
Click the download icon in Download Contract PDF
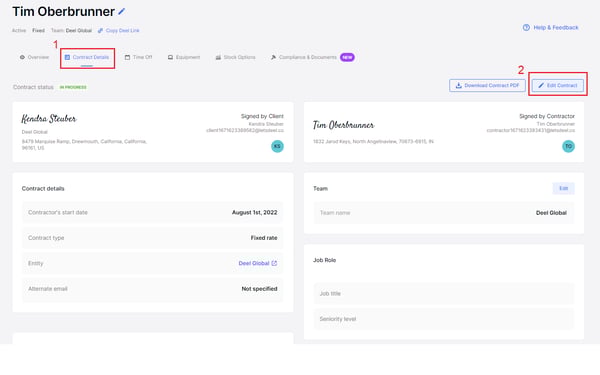pyautogui.click(x=458, y=85)
